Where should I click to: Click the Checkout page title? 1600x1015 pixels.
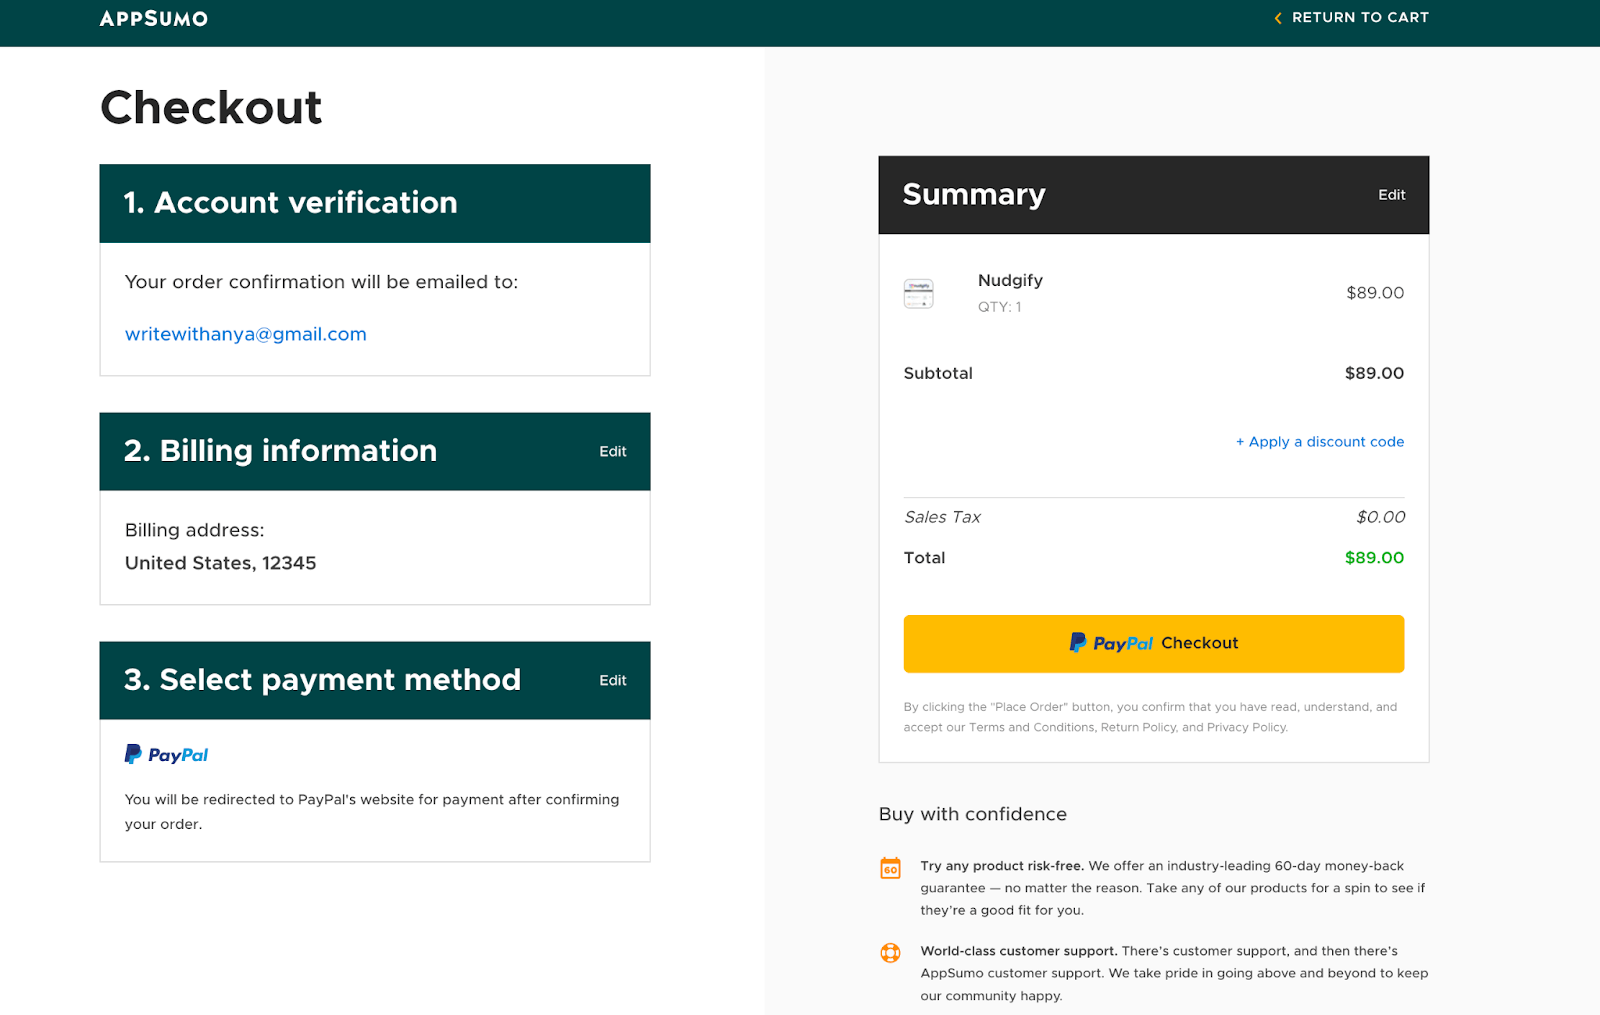211,108
